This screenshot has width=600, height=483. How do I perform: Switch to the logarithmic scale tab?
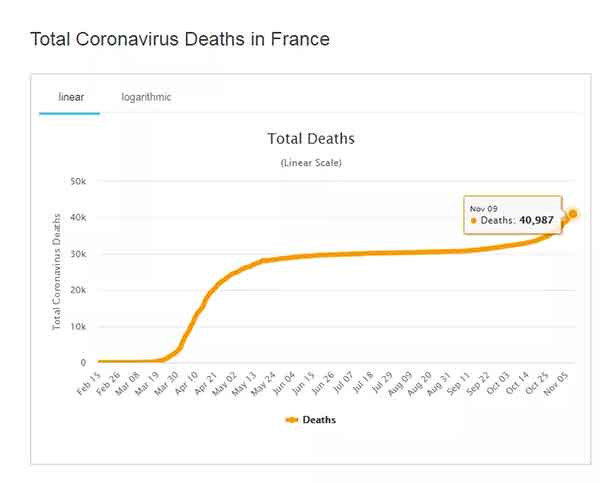click(146, 97)
